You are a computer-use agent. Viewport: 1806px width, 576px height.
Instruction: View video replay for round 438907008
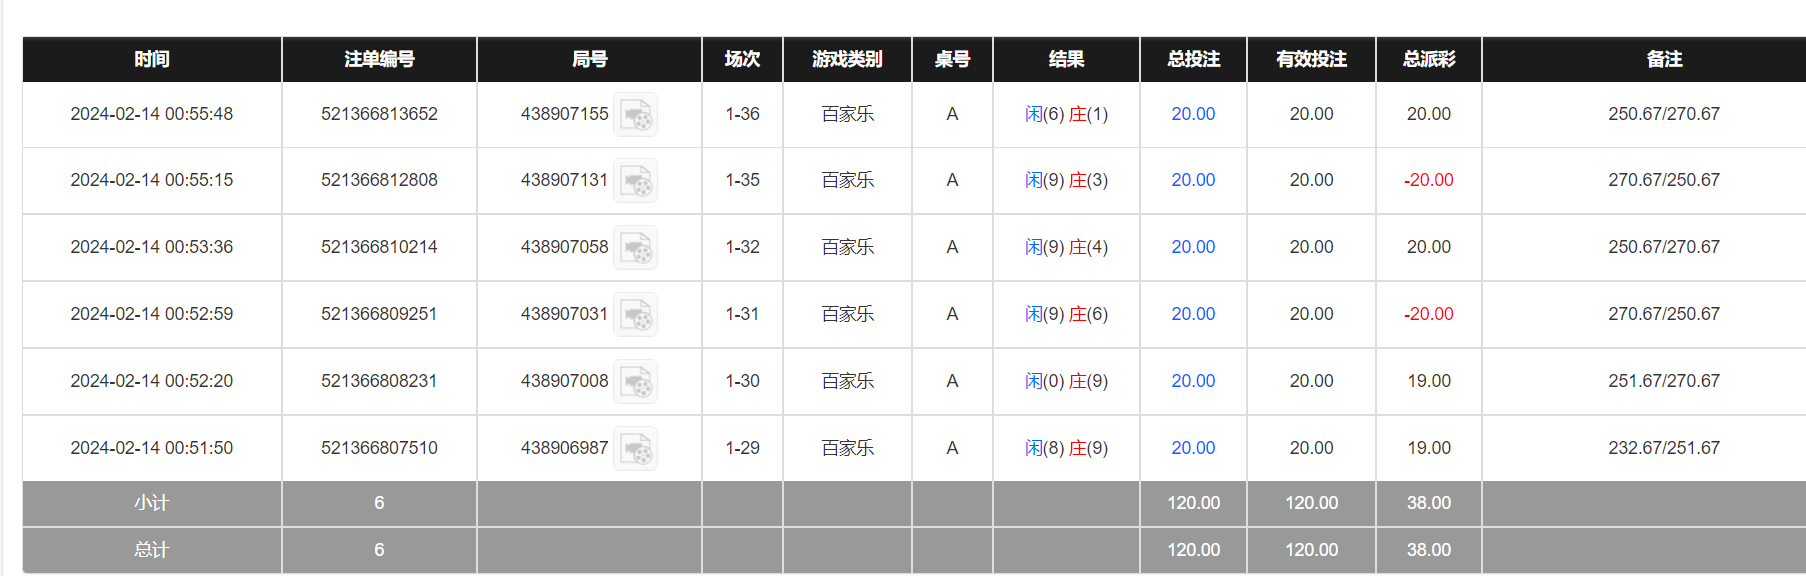(635, 382)
